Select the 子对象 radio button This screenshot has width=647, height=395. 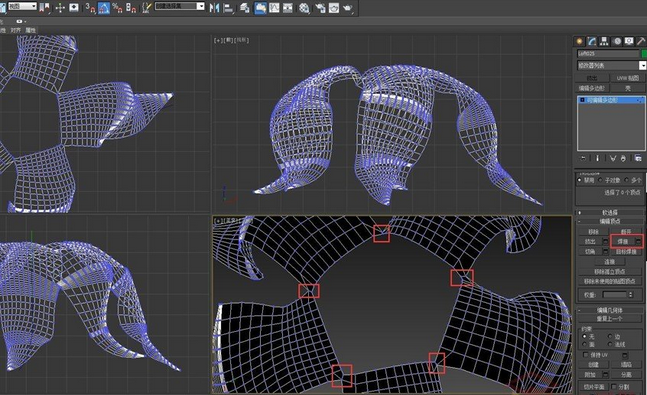pos(600,180)
